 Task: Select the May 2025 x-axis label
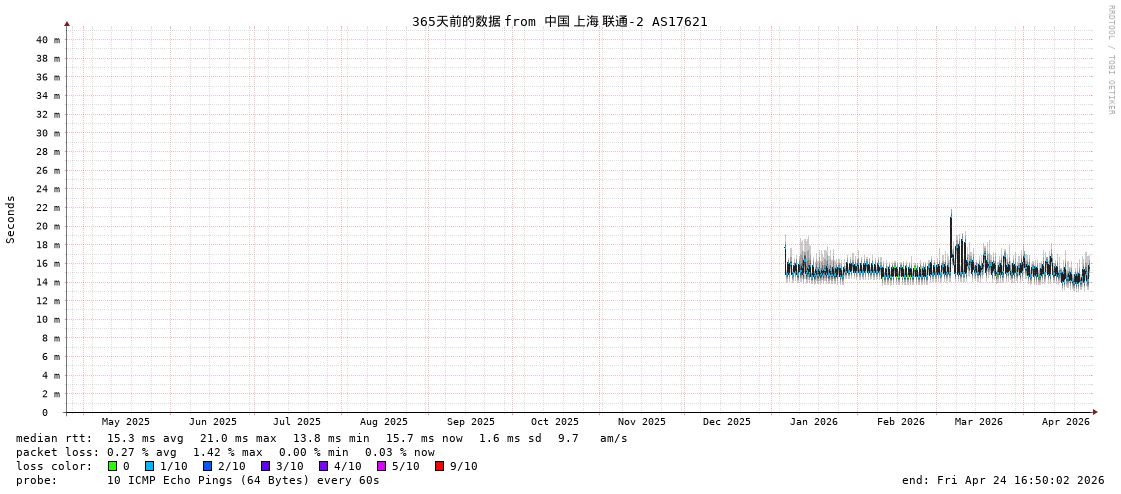(x=125, y=422)
